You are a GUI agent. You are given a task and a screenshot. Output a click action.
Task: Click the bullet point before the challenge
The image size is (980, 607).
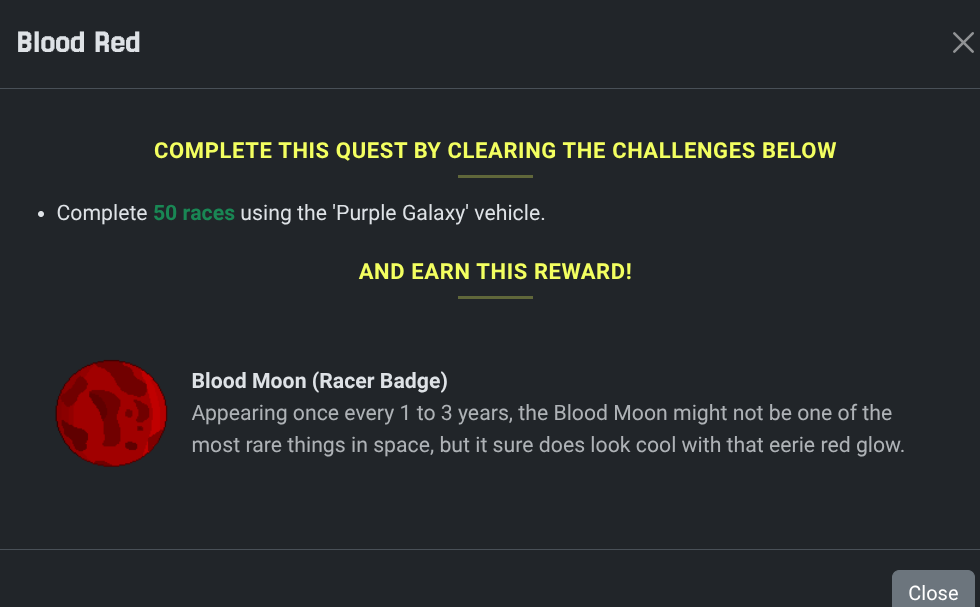coord(39,214)
